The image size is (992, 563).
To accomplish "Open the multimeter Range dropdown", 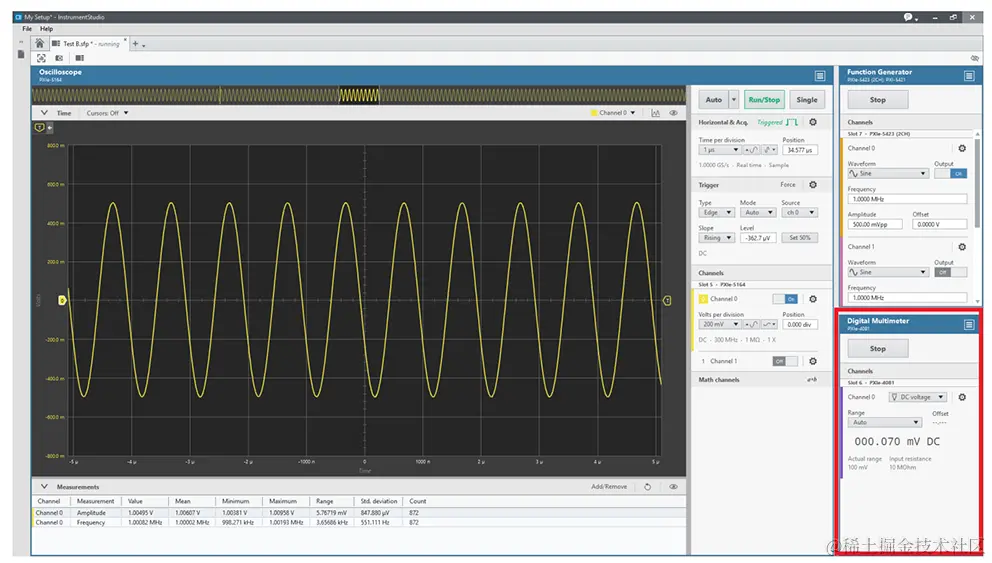I will [x=884, y=423].
